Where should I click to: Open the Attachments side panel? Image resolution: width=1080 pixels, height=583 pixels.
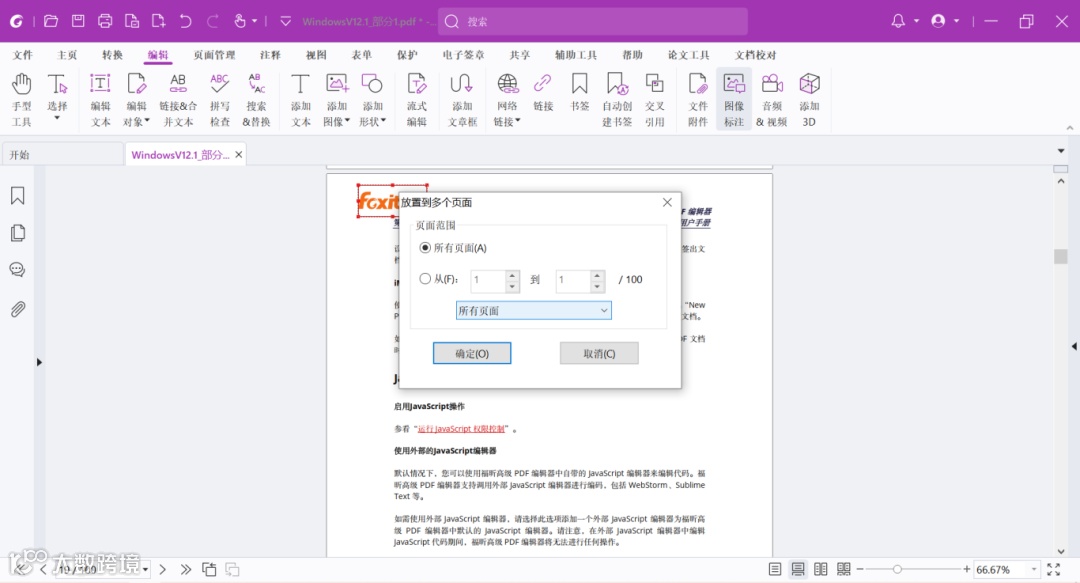(18, 309)
